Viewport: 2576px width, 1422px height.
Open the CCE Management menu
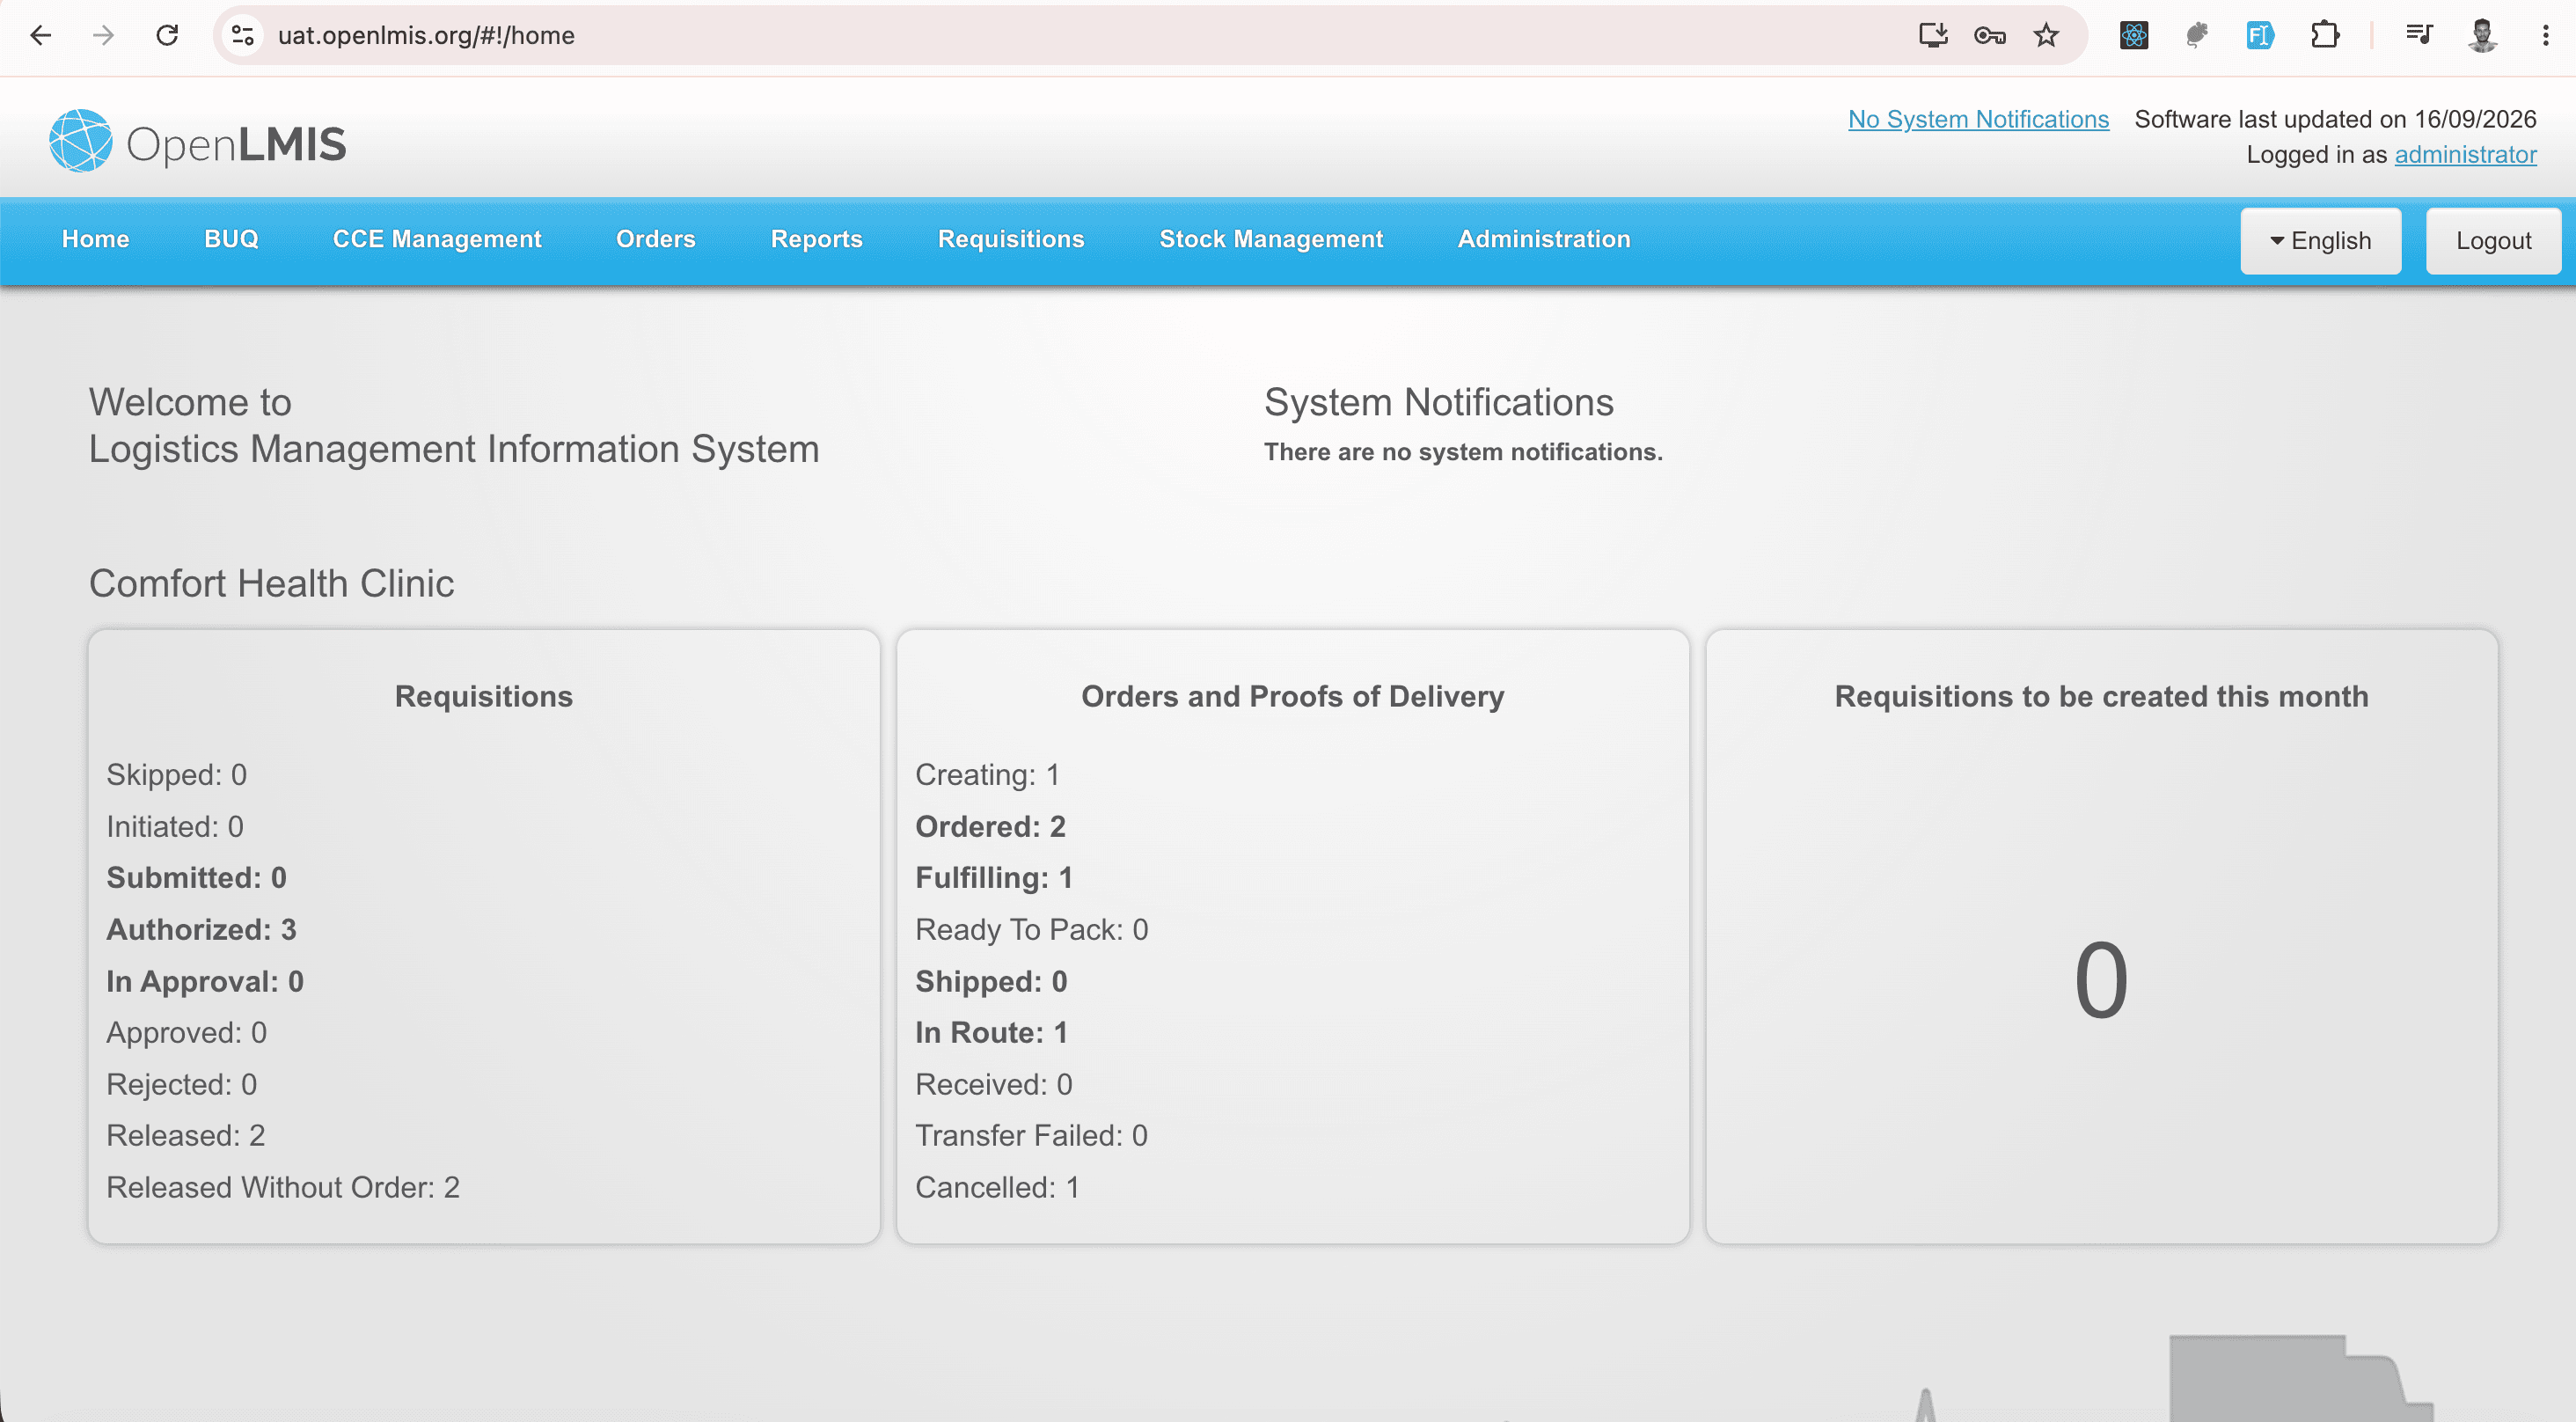point(437,239)
